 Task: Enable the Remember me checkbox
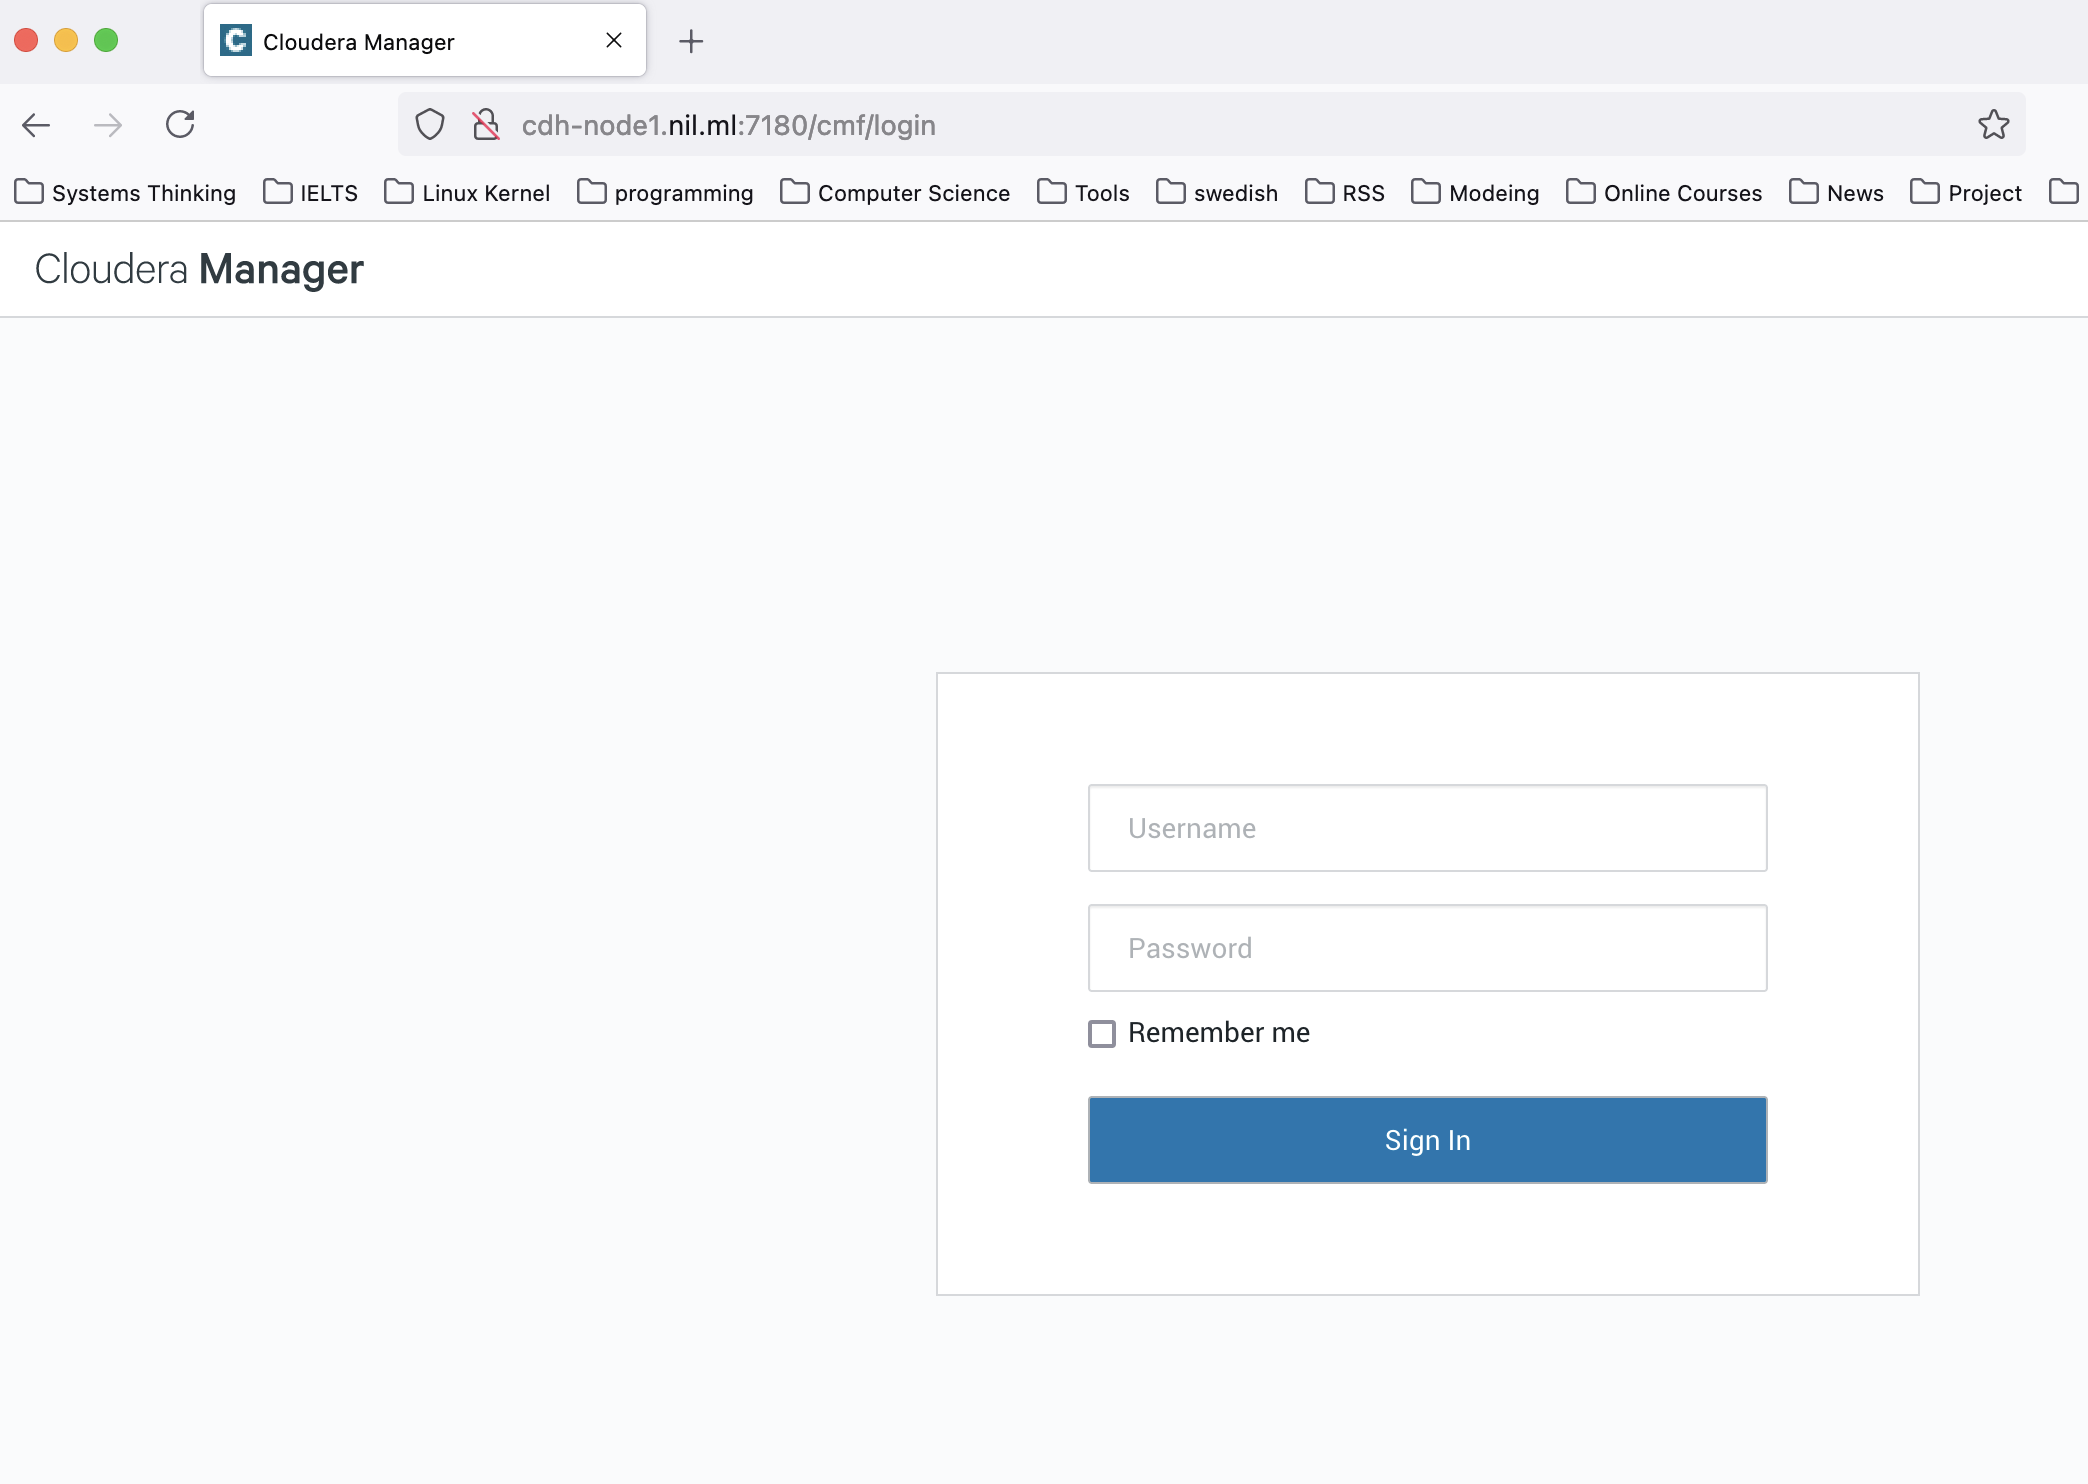[1102, 1033]
